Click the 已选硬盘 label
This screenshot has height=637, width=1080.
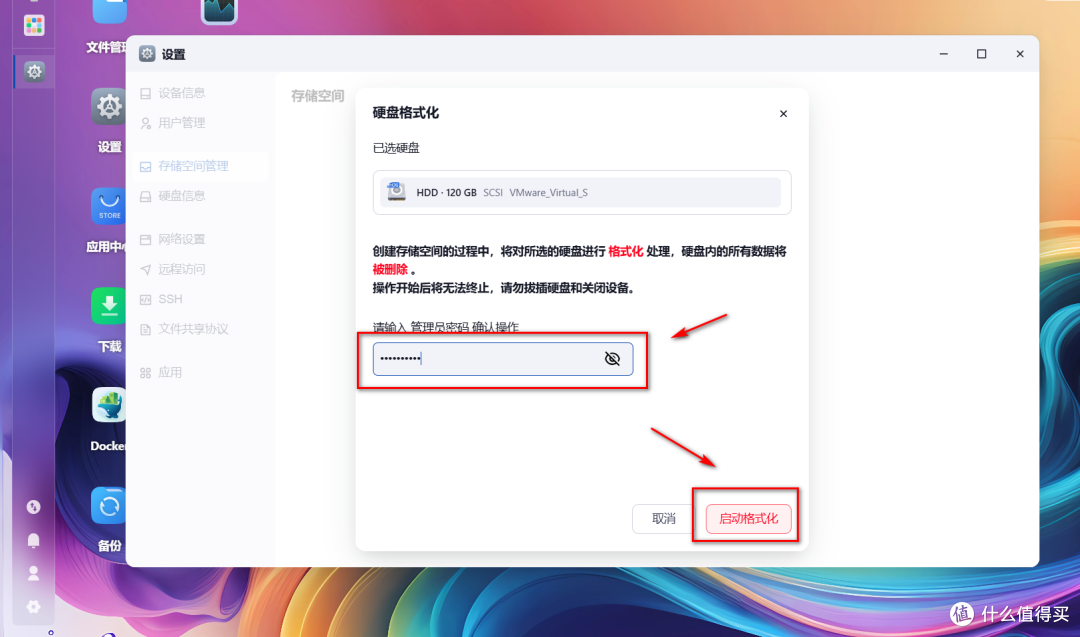pos(396,148)
